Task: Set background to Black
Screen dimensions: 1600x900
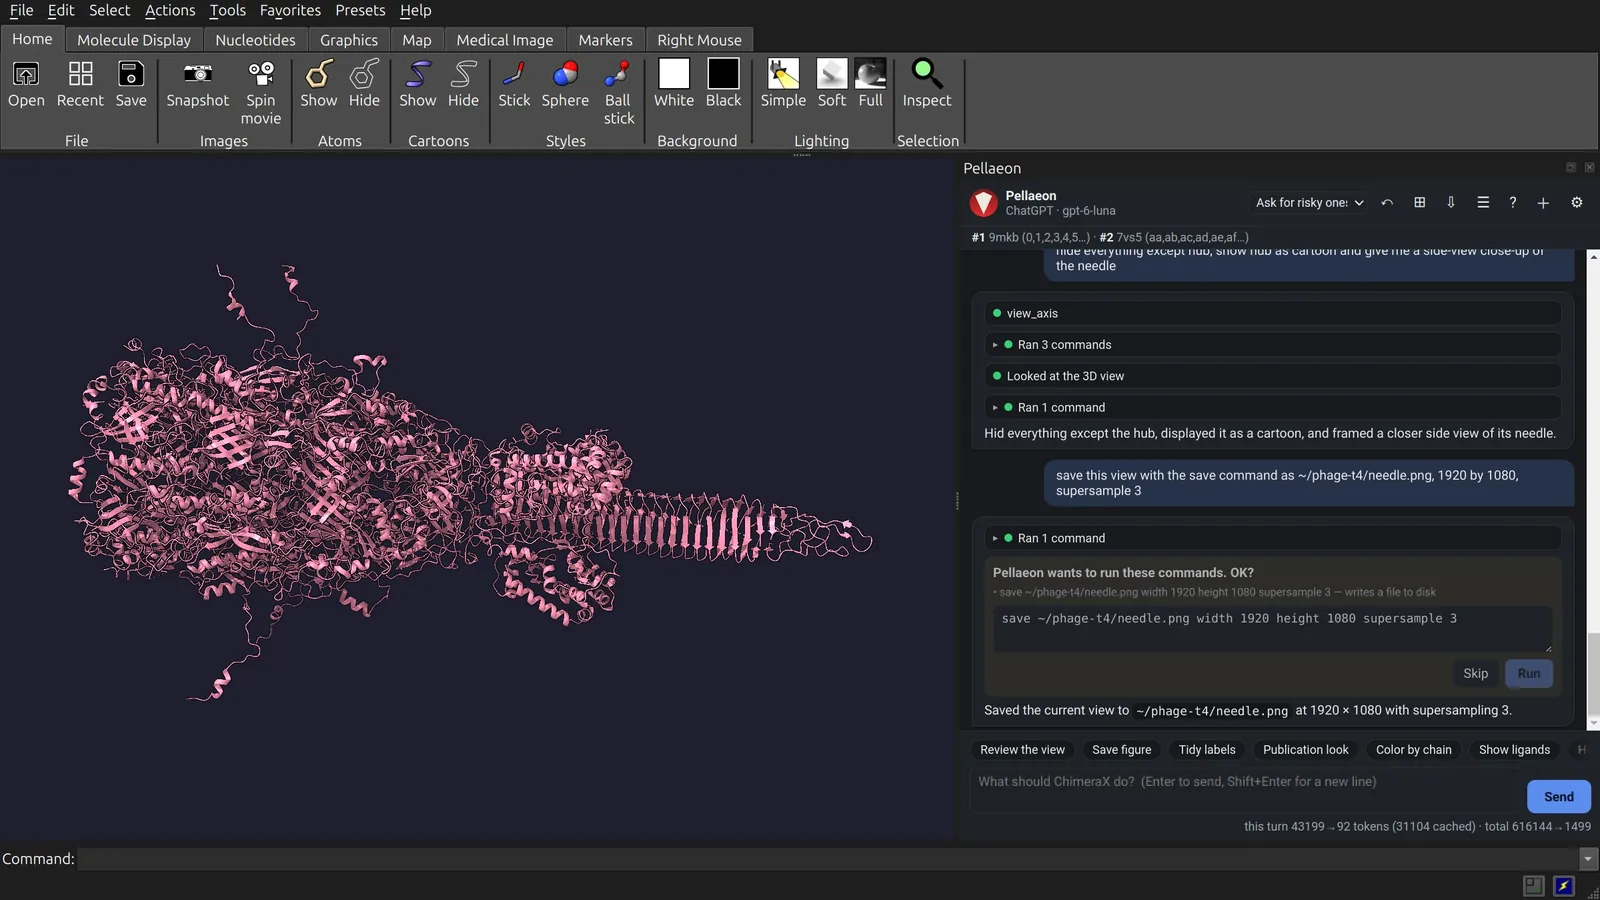Action: pos(723,84)
